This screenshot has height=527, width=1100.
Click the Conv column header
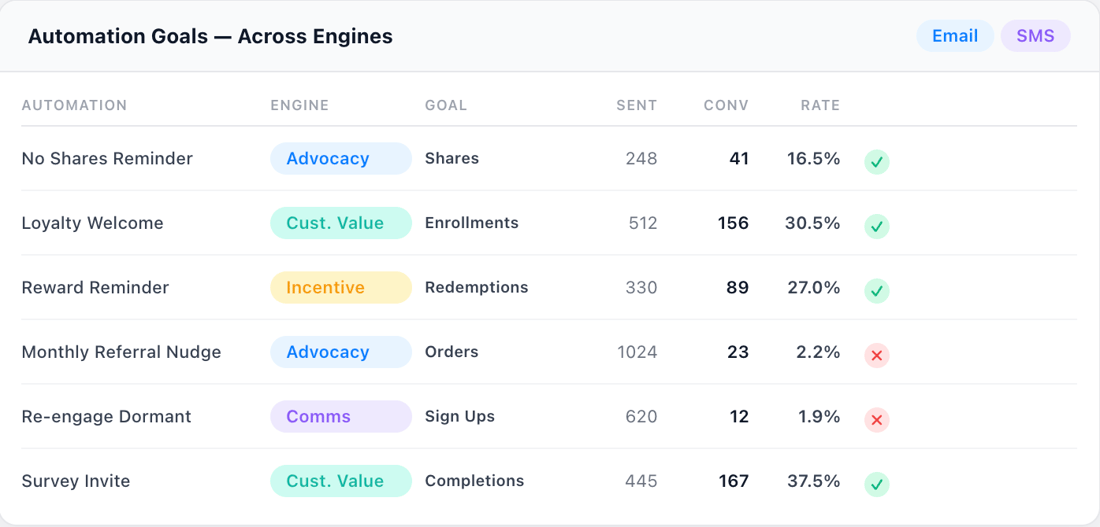(x=726, y=105)
